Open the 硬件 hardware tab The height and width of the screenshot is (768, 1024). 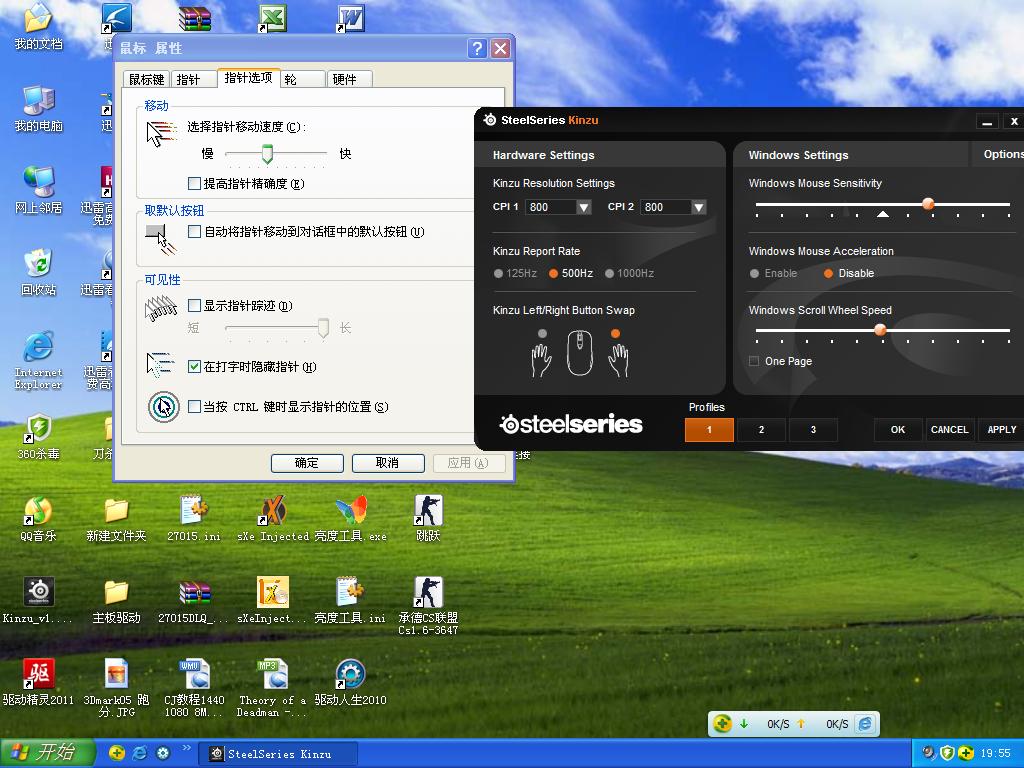349,79
